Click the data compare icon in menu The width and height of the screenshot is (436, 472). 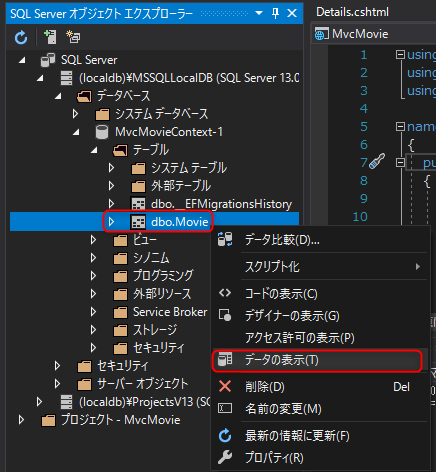(225, 240)
